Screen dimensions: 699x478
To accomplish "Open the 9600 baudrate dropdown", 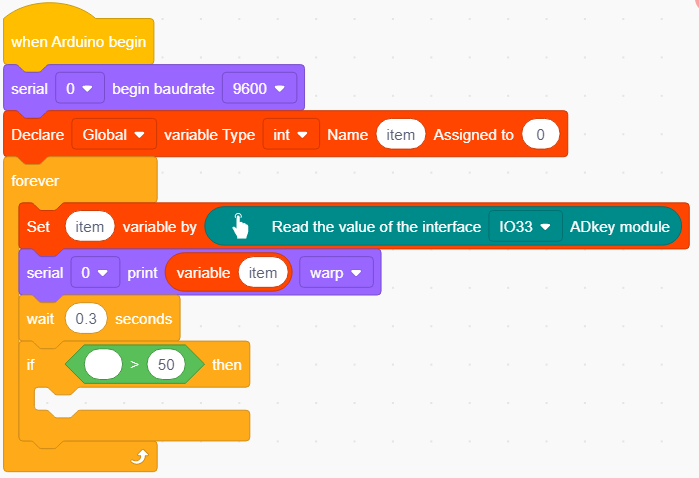I will [x=259, y=88].
